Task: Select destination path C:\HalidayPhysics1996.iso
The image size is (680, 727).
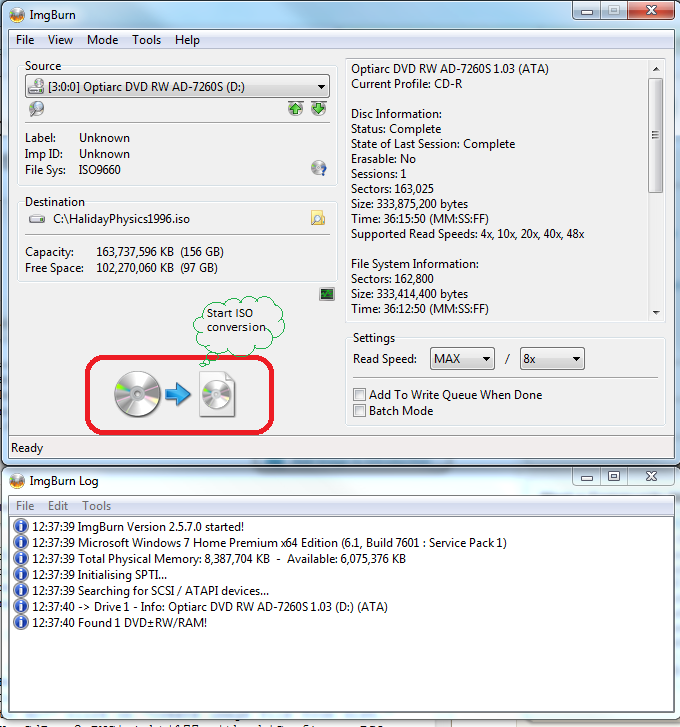Action: (x=121, y=219)
